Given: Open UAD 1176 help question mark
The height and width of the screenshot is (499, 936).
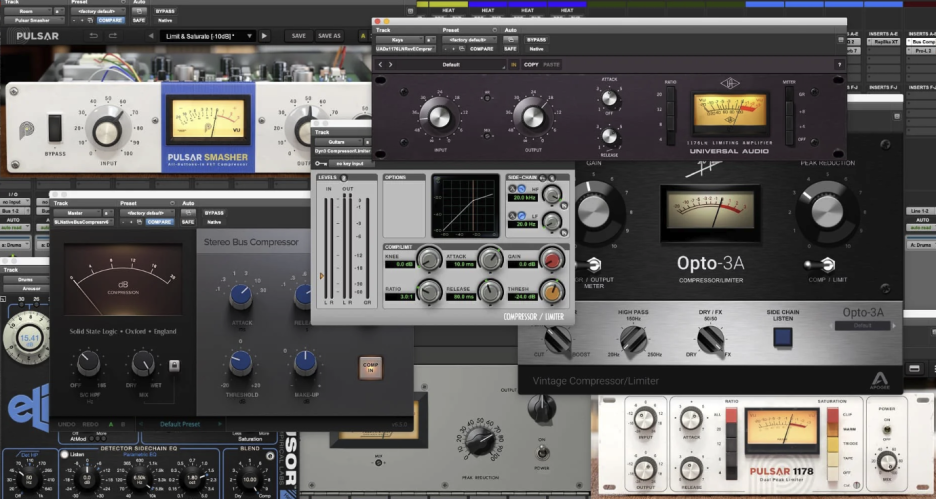Looking at the screenshot, I should [x=839, y=64].
